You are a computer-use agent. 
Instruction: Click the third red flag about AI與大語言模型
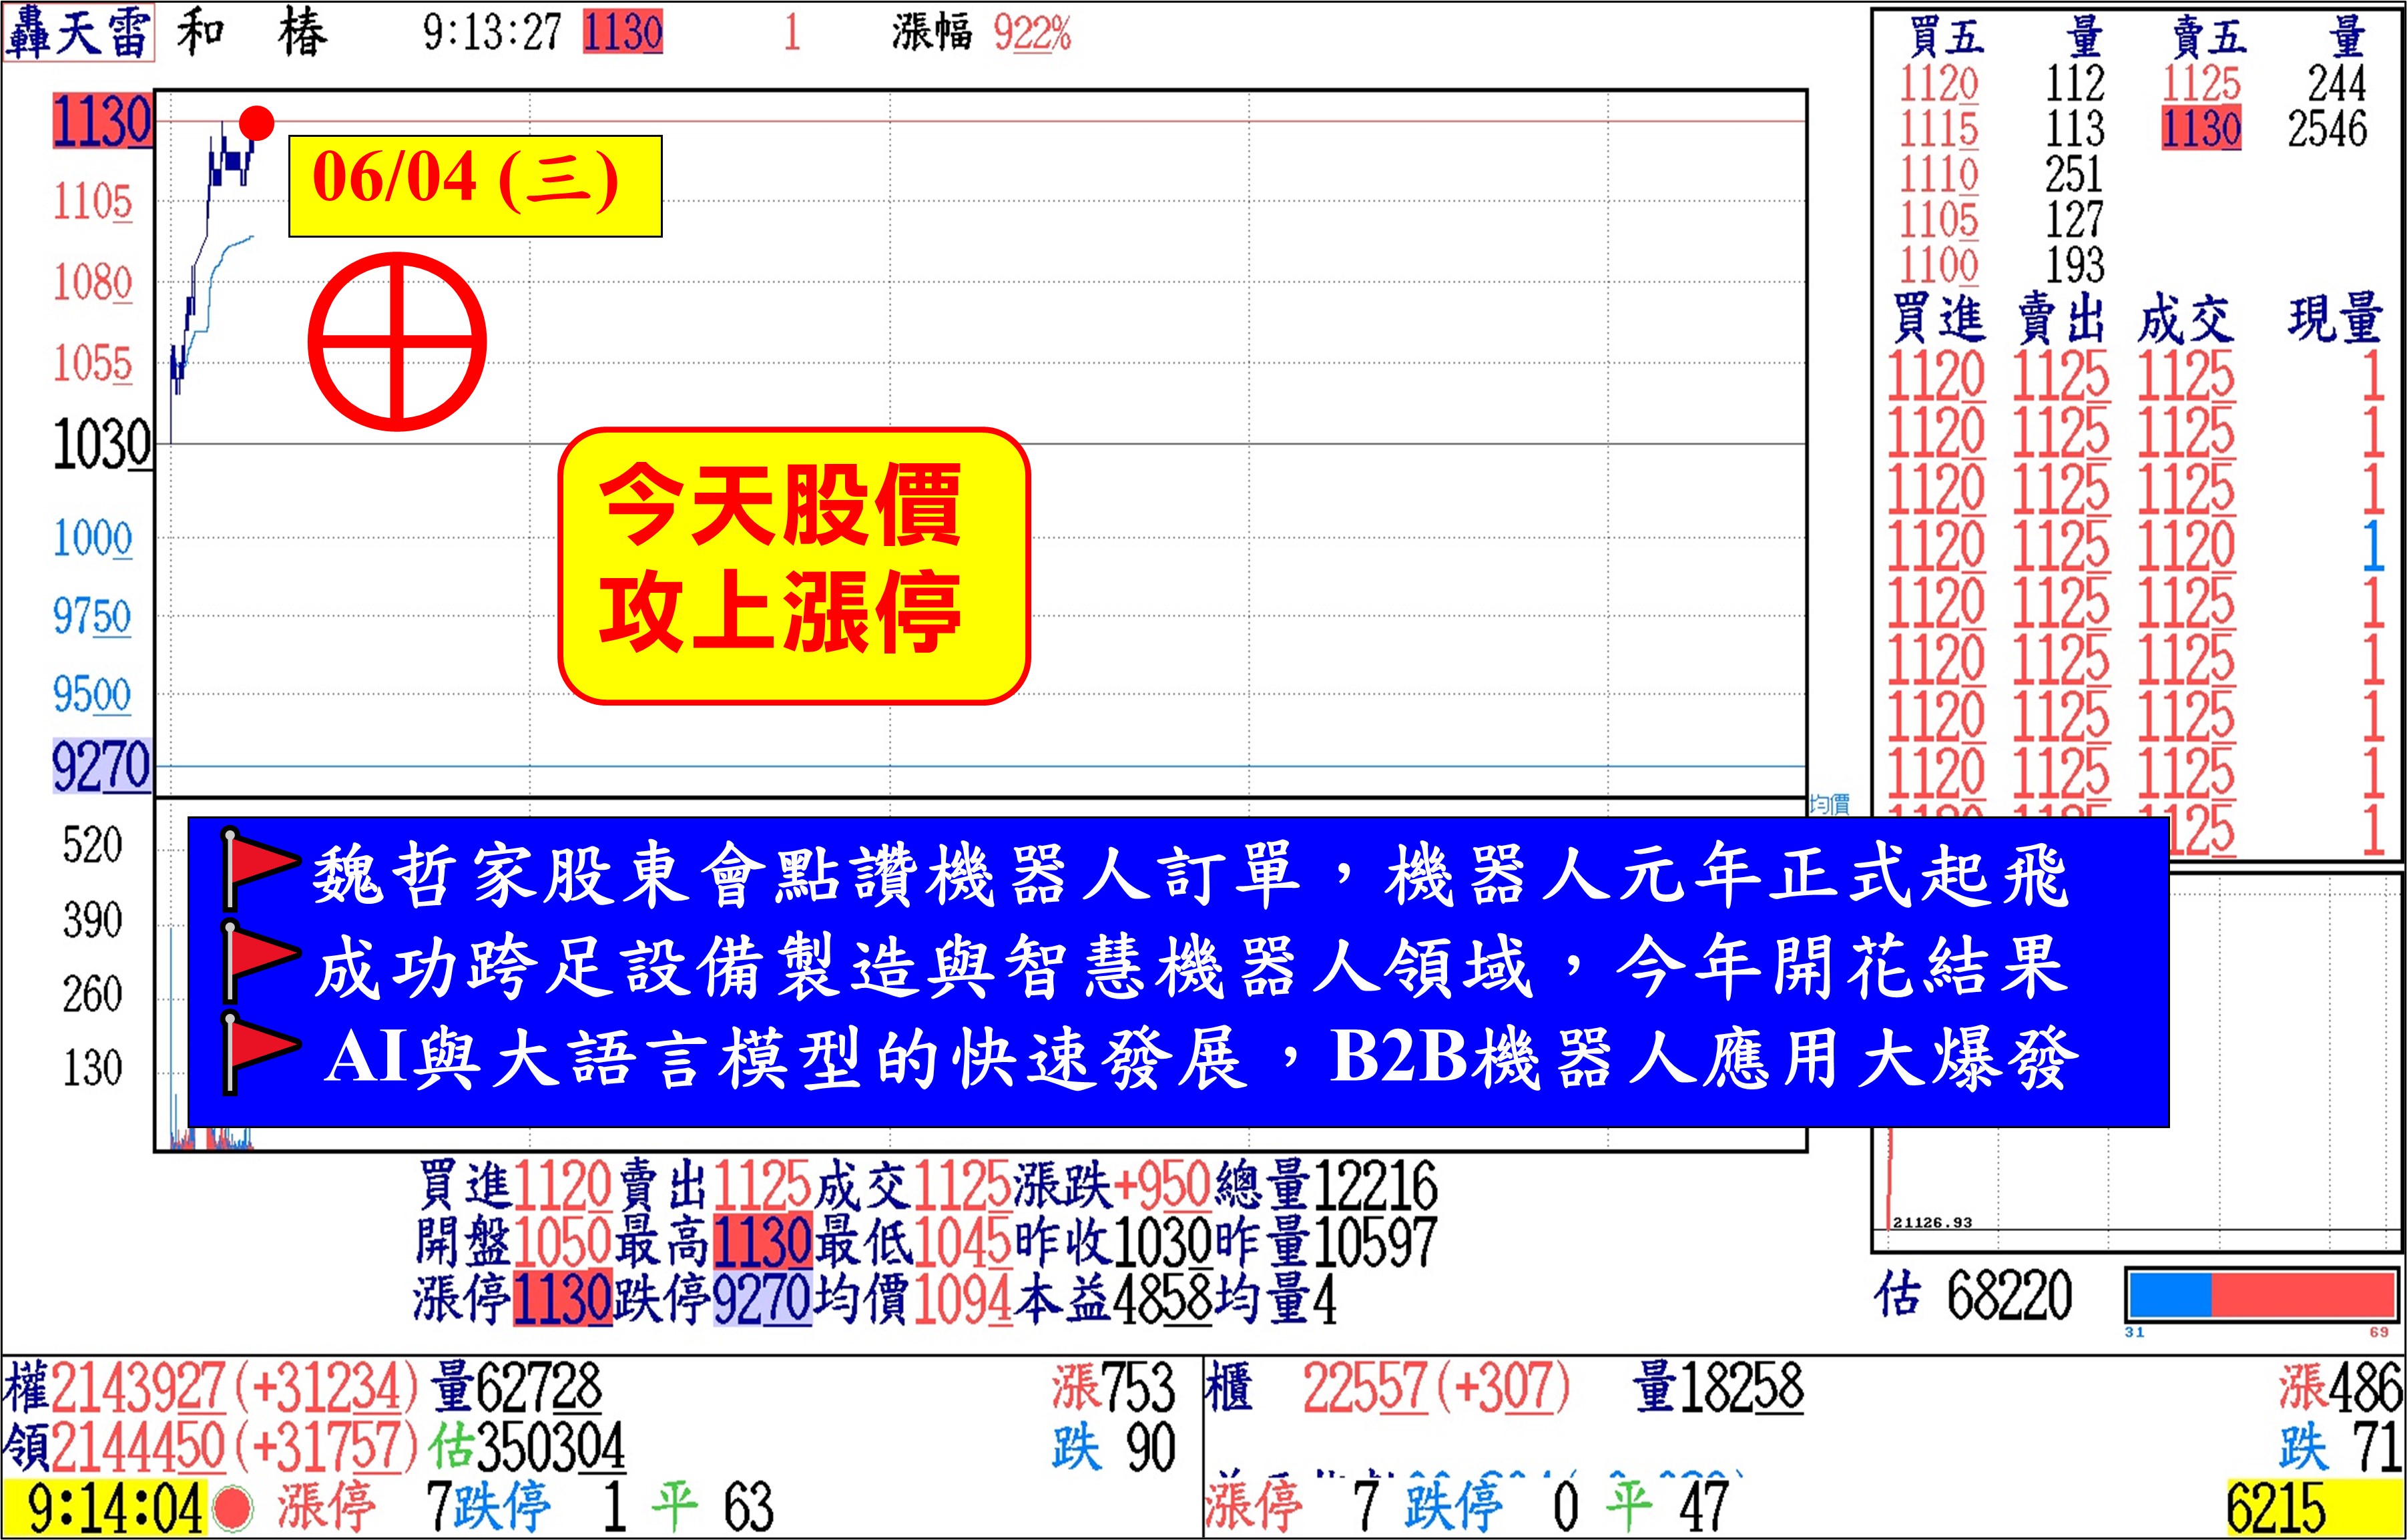pyautogui.click(x=259, y=1050)
